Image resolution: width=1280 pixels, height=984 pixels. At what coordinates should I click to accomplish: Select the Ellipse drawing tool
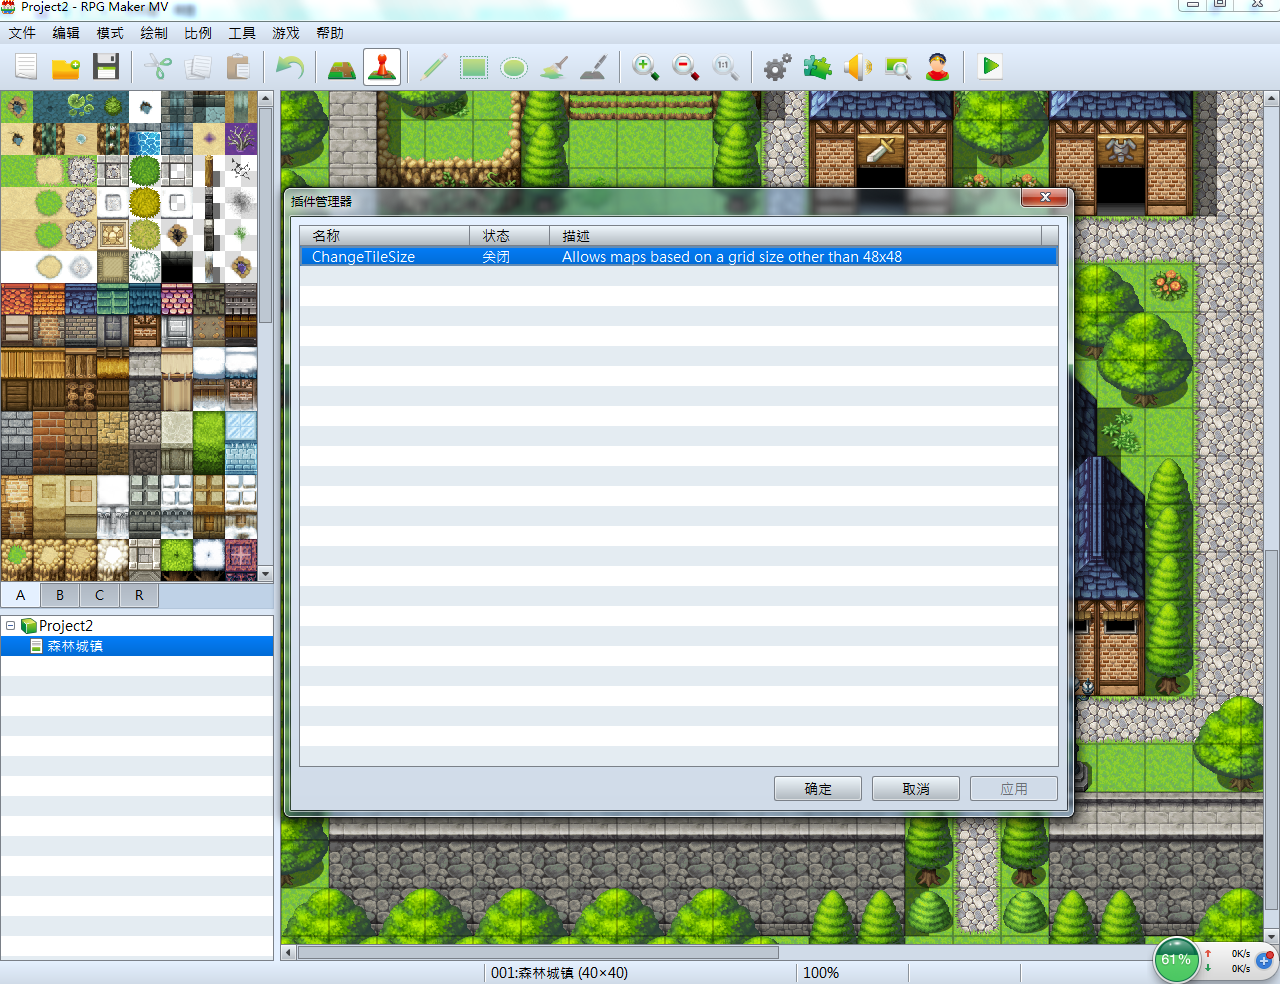coord(514,67)
